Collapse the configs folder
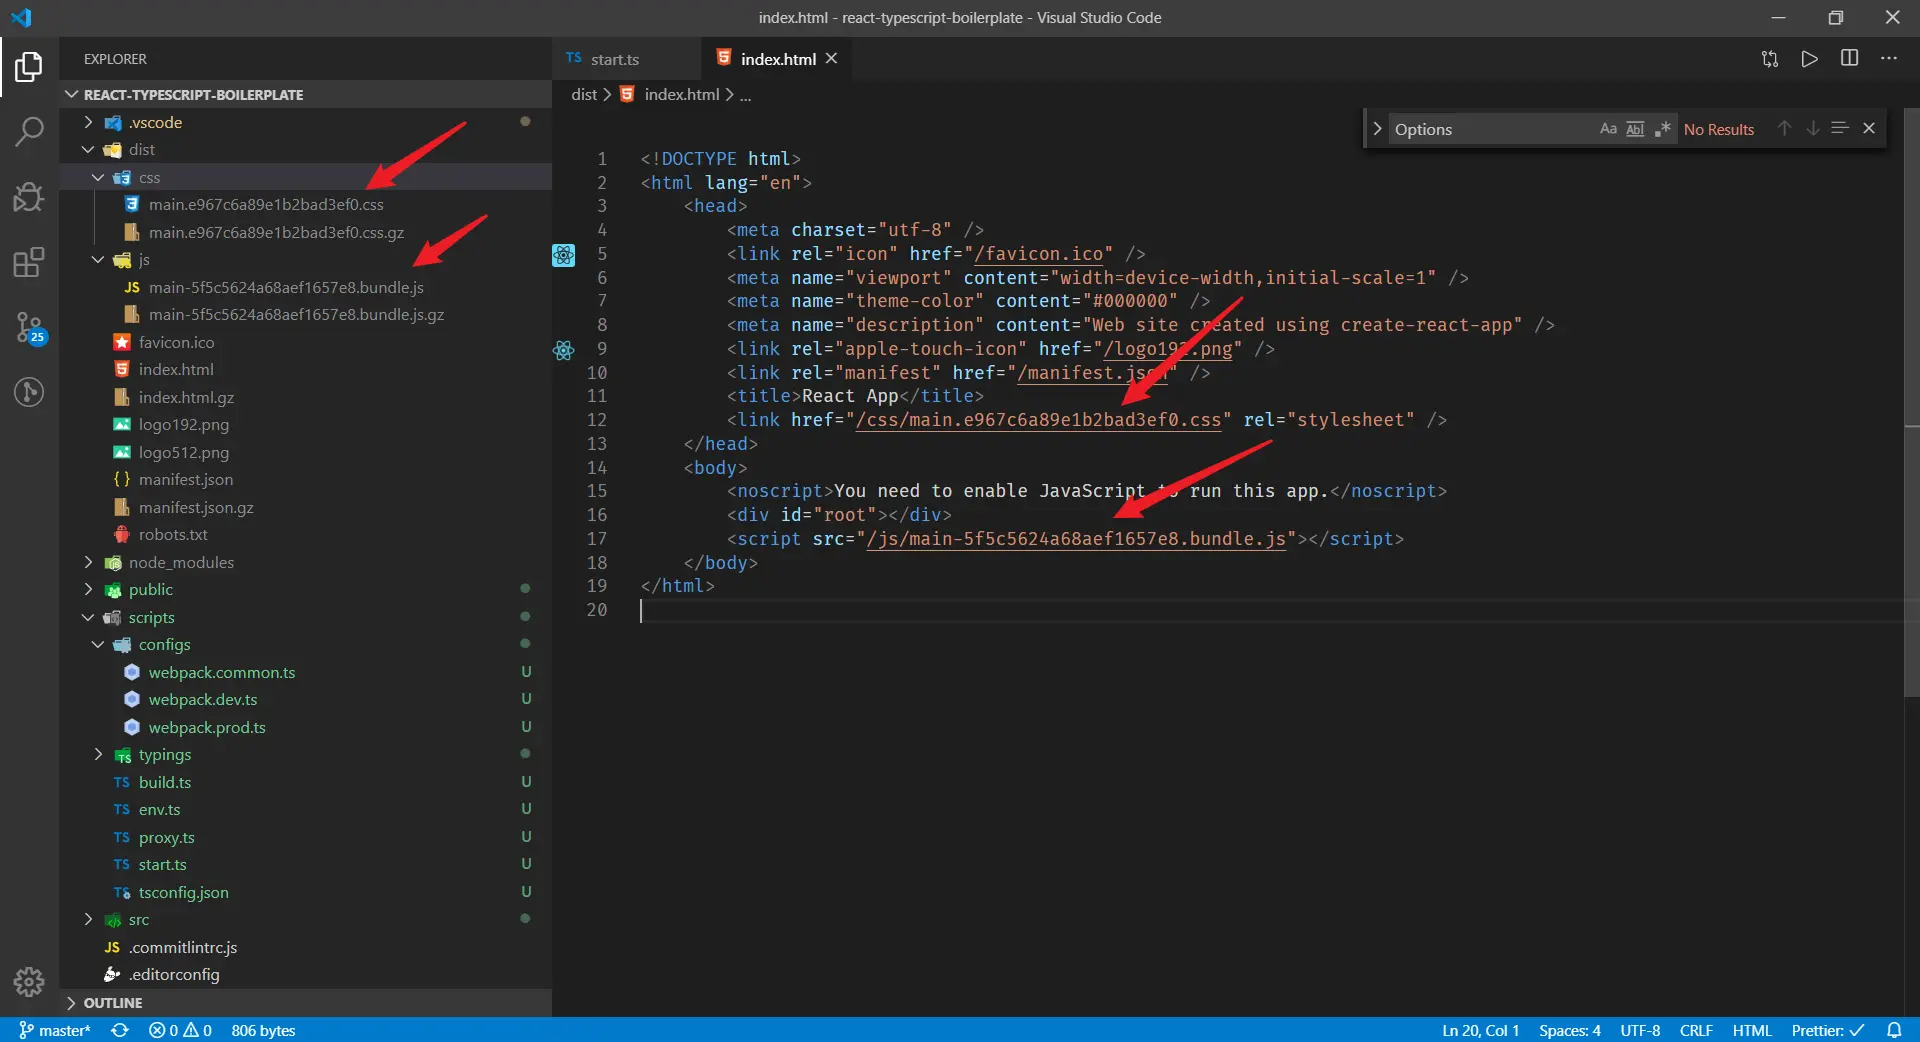Viewport: 1920px width, 1042px height. 98,645
